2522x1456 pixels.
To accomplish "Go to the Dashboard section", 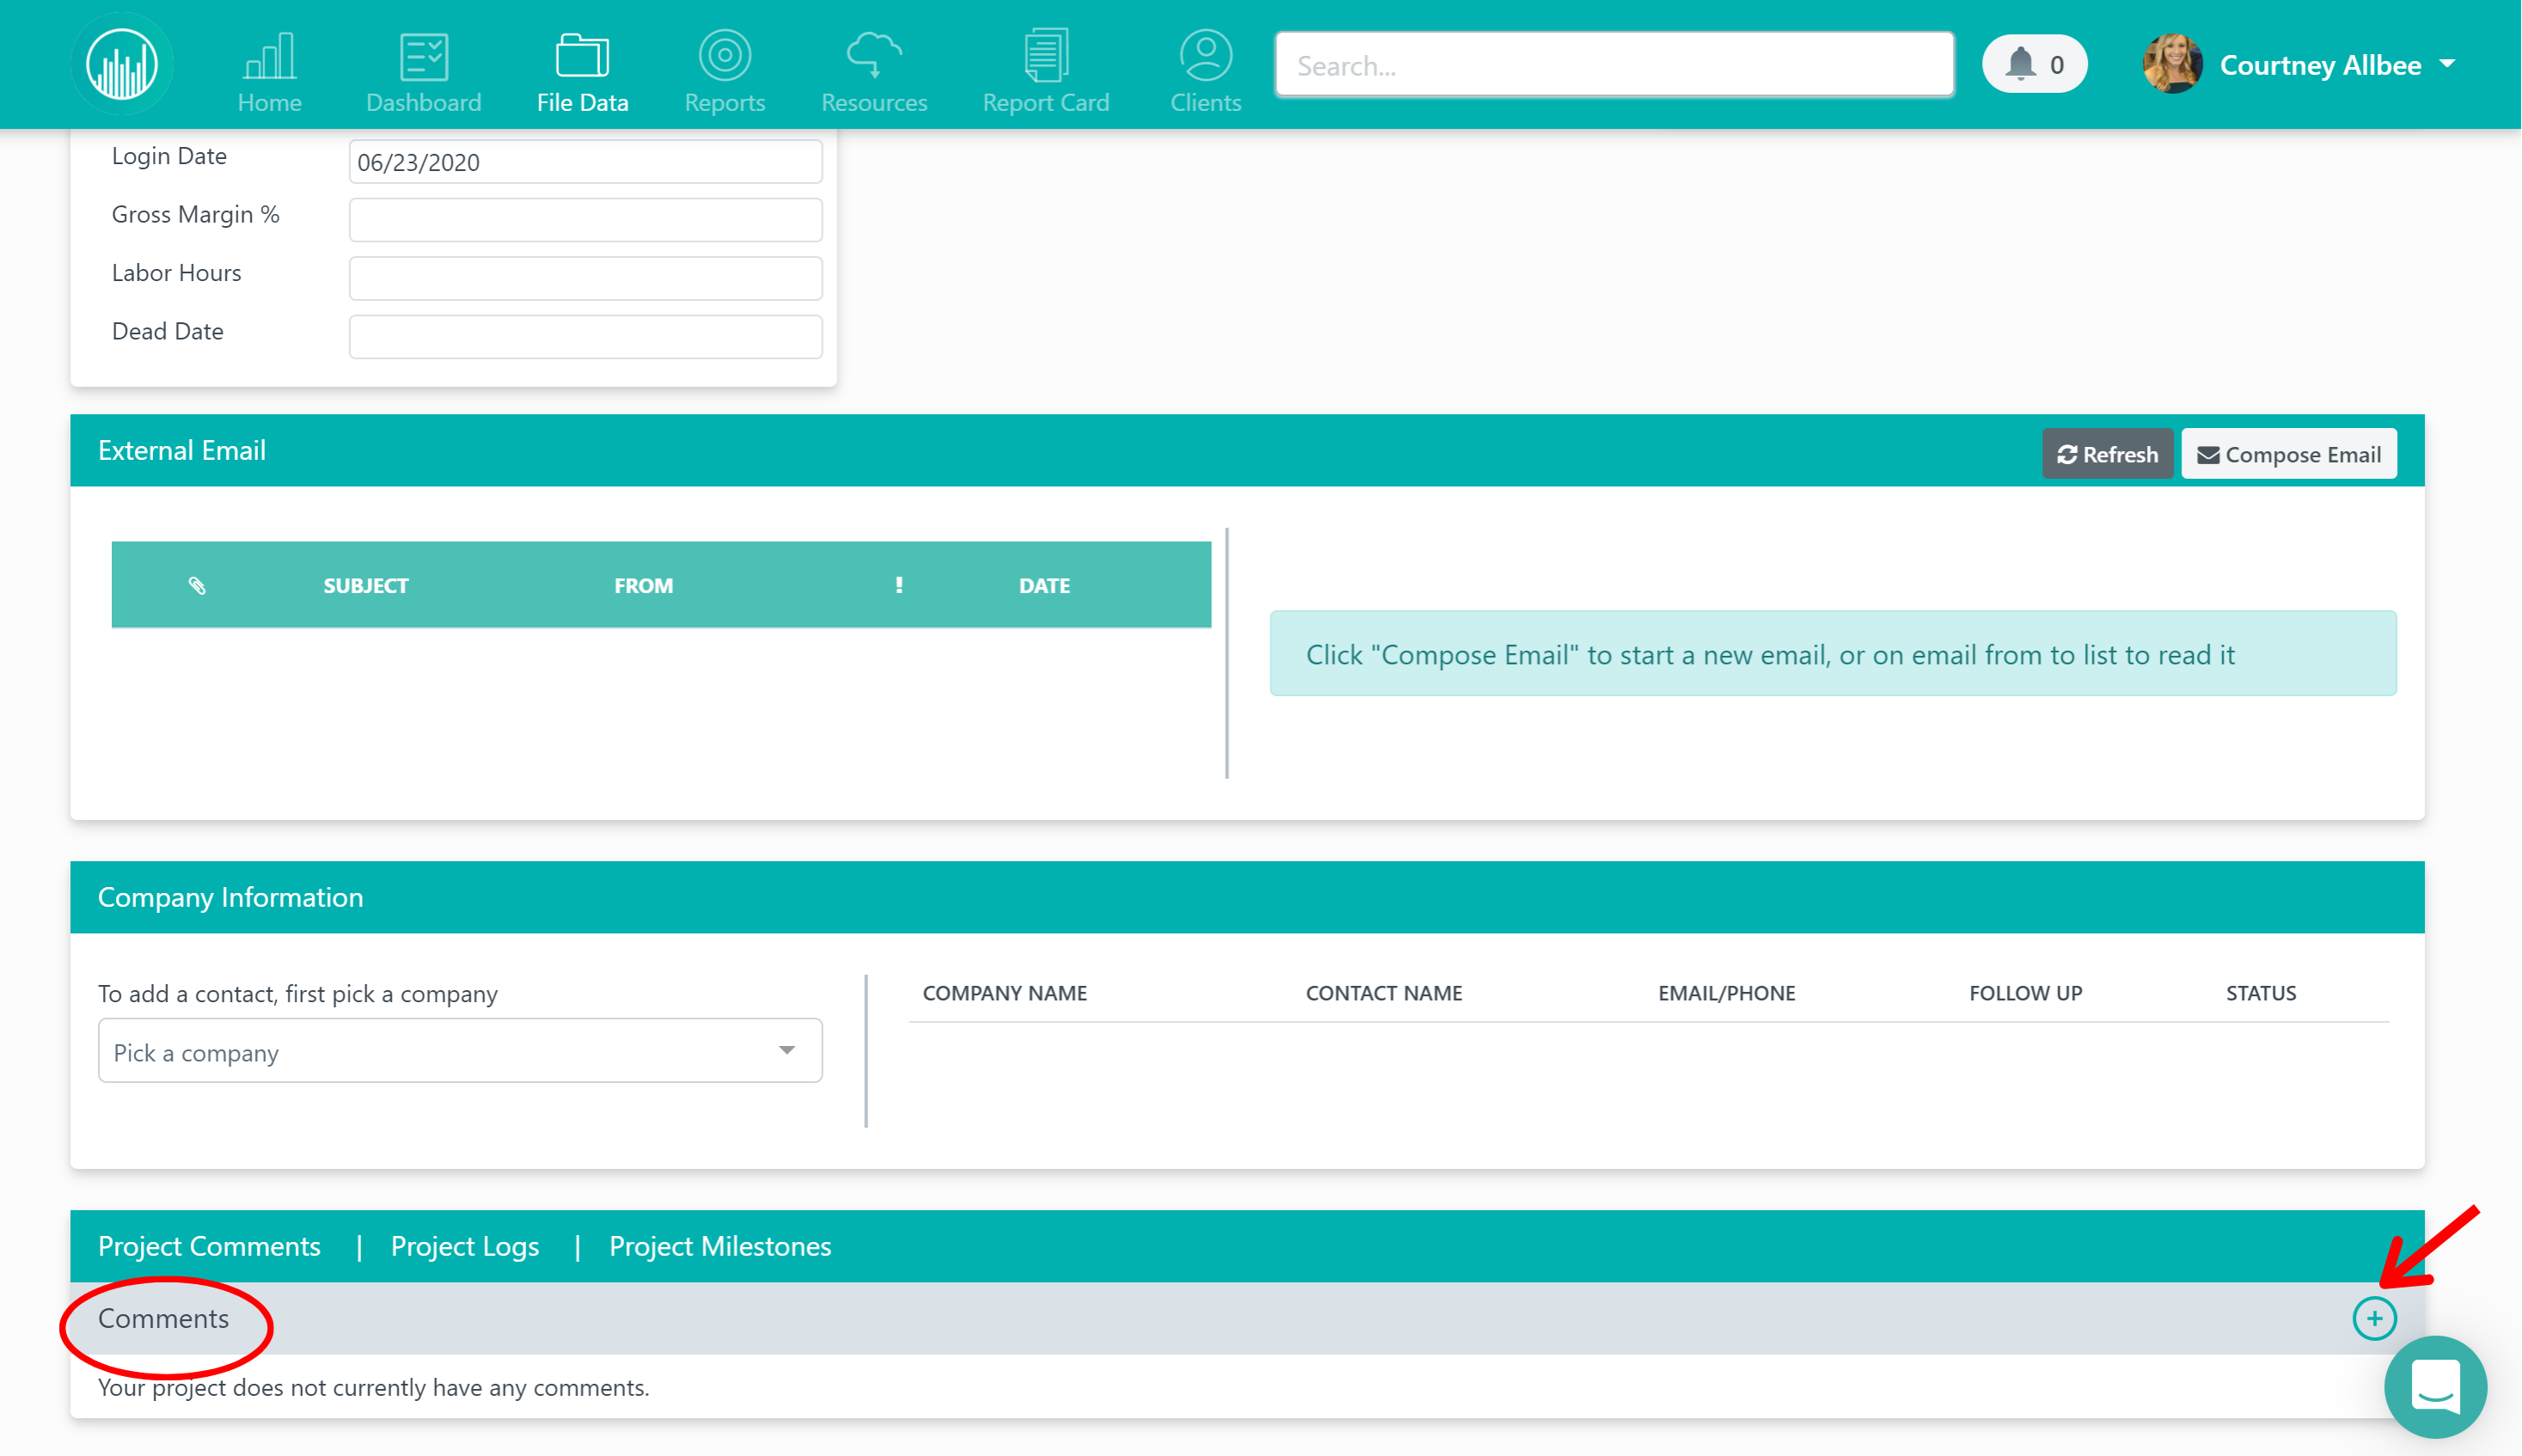I will tap(424, 72).
